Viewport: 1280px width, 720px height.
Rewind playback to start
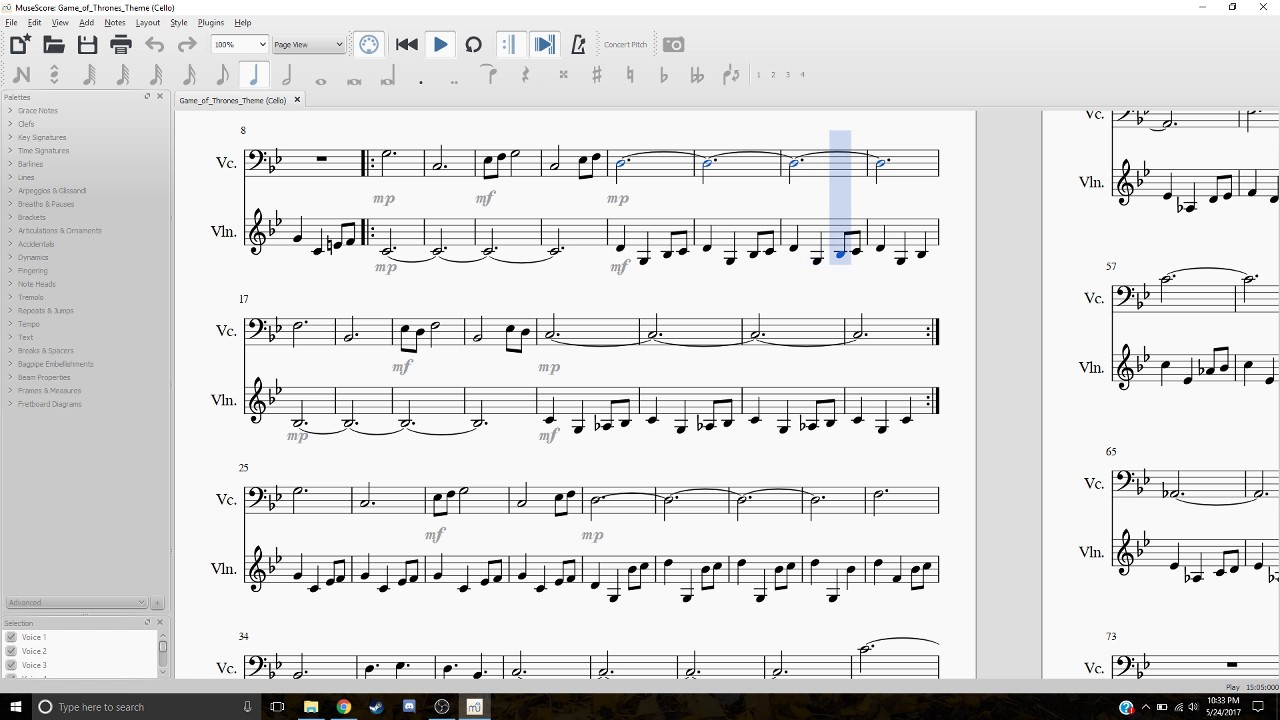(x=406, y=44)
